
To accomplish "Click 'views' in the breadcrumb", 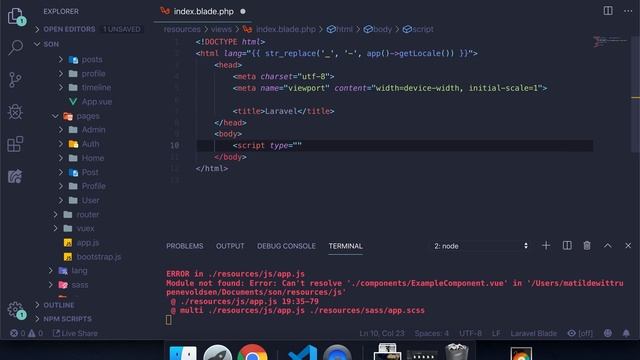I will [221, 29].
